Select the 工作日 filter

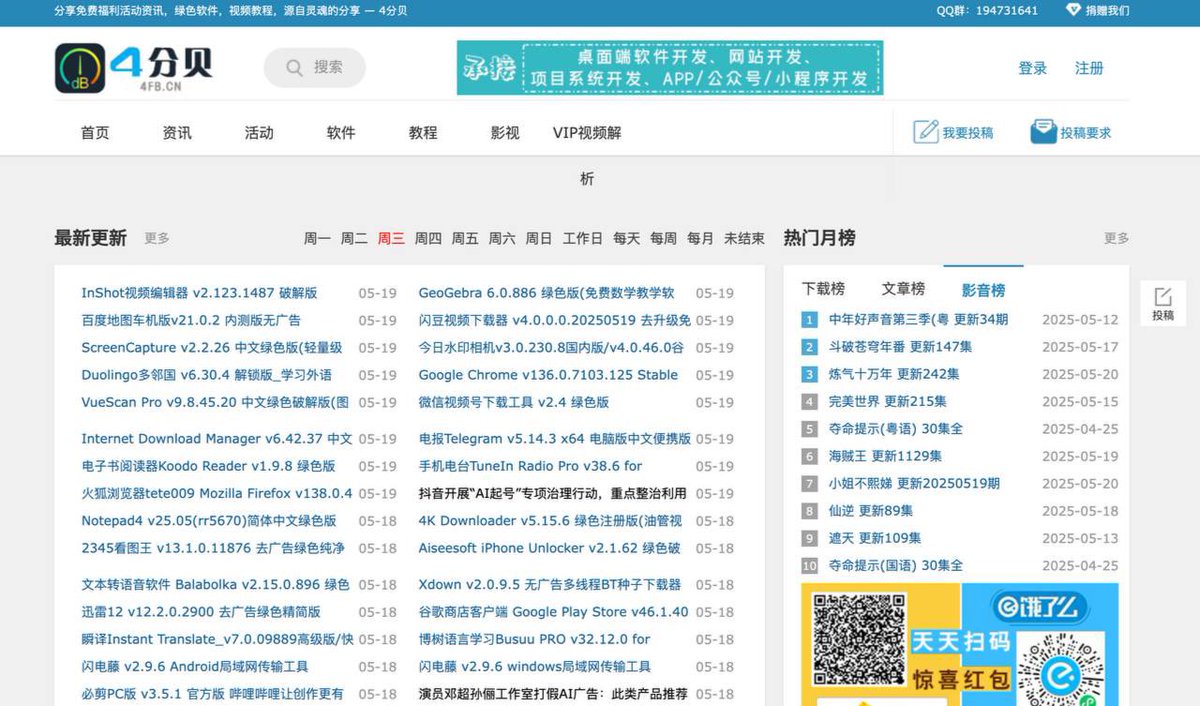coord(583,238)
